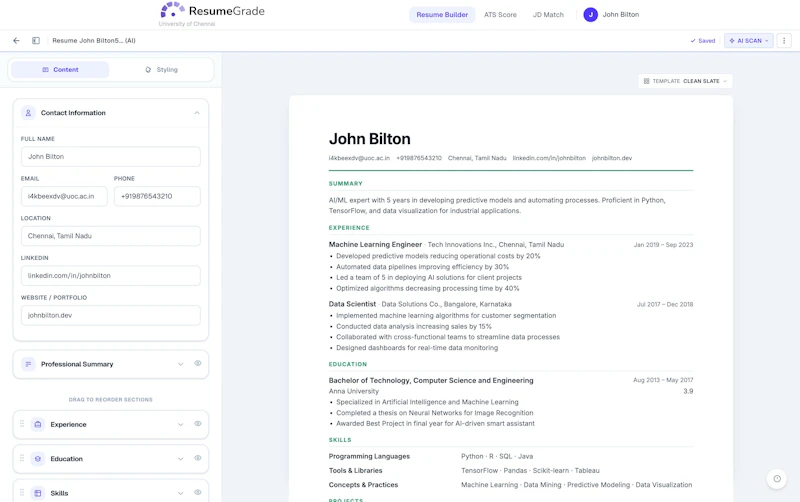Click the linkedin.com/in/johnbilton link in resume preview
This screenshot has width=800, height=502.
pos(549,158)
